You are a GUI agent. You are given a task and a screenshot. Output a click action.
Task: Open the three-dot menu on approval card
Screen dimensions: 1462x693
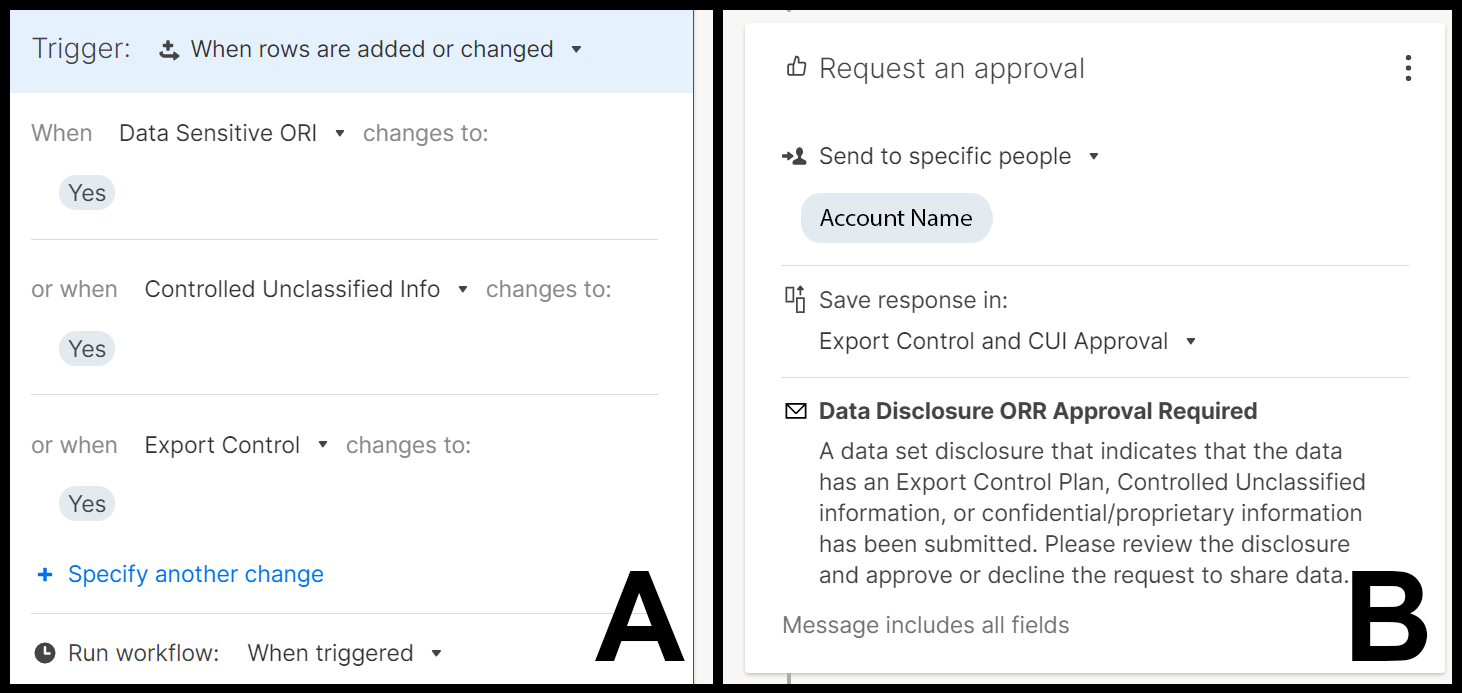(x=1408, y=68)
